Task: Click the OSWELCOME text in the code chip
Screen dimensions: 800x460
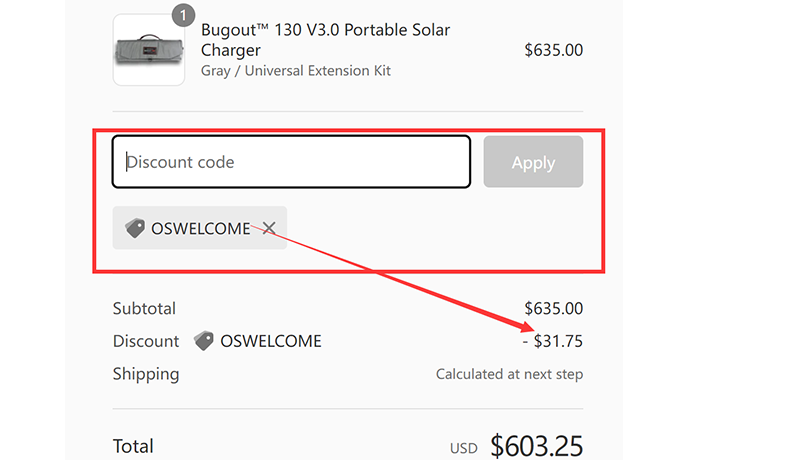Action: 200,229
